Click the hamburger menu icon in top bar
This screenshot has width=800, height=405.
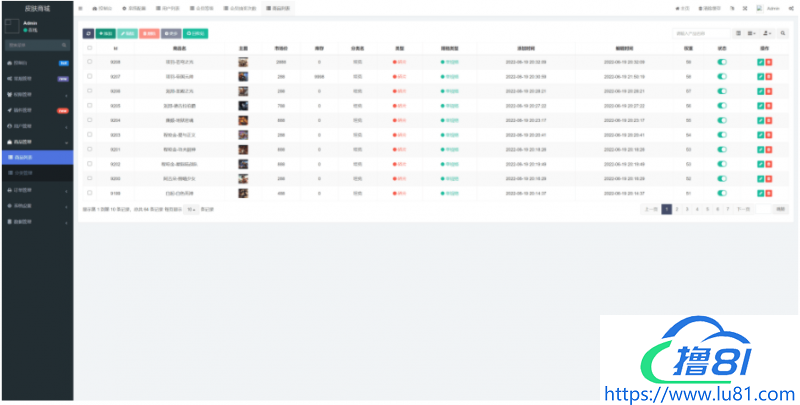coord(81,7)
